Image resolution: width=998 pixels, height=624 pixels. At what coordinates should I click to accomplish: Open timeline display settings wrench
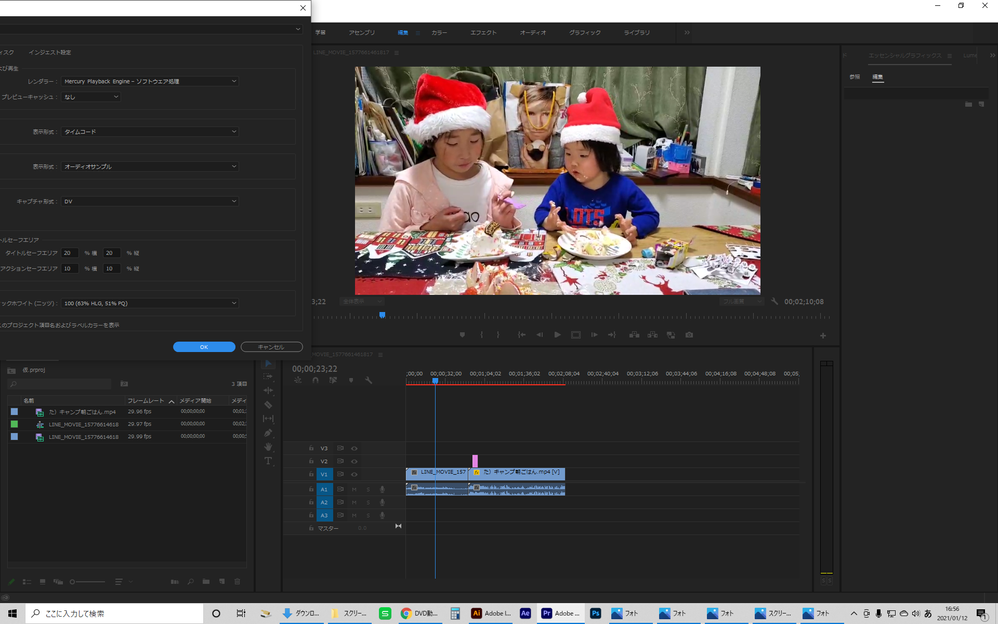click(x=369, y=380)
